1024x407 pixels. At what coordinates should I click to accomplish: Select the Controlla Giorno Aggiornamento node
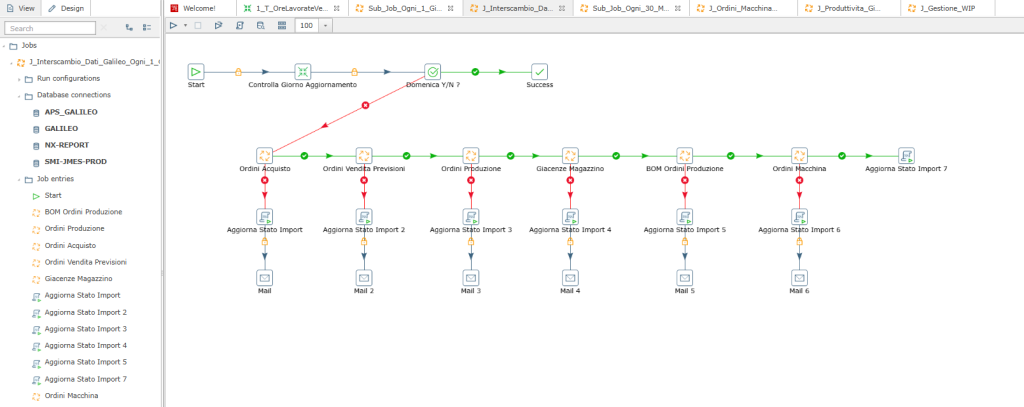(302, 71)
